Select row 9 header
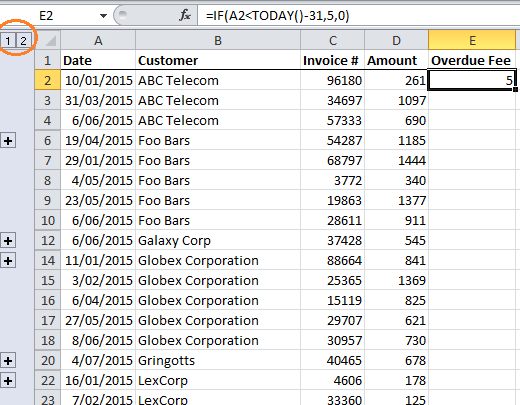The width and height of the screenshot is (520, 405). (x=48, y=200)
